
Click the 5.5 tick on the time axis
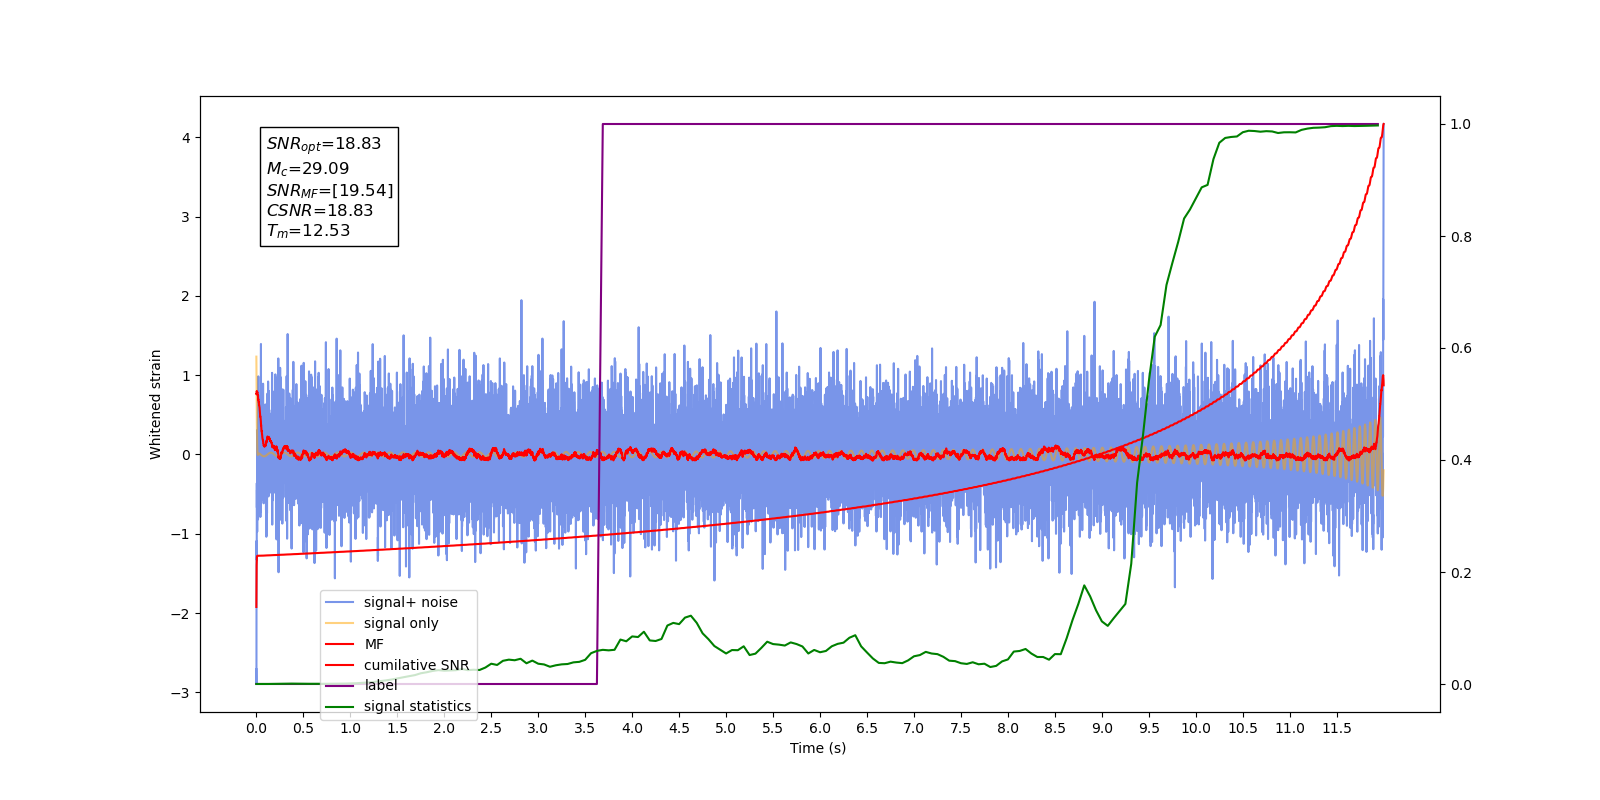click(x=773, y=728)
